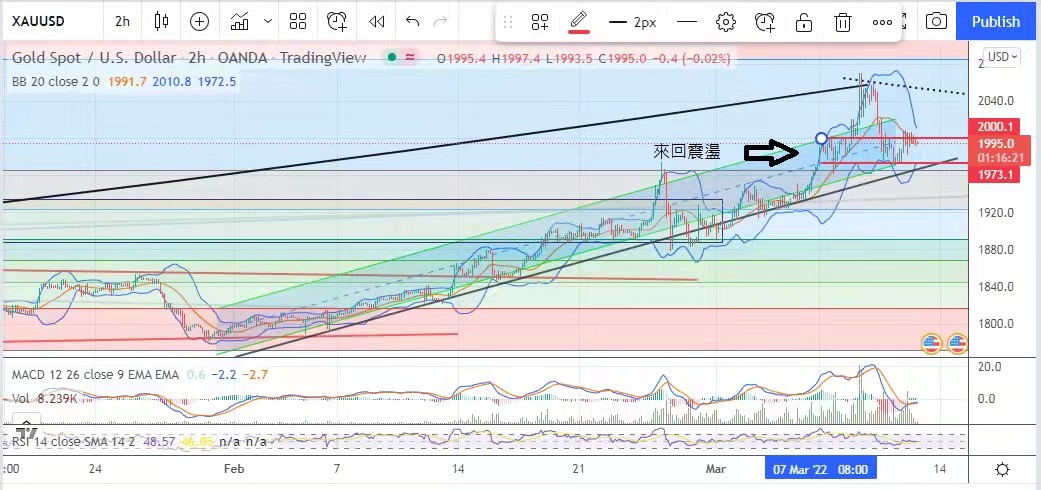Screen dimensions: 1041x490
Task: Open the 2h timeframe interval menu
Action: pyautogui.click(x=121, y=21)
